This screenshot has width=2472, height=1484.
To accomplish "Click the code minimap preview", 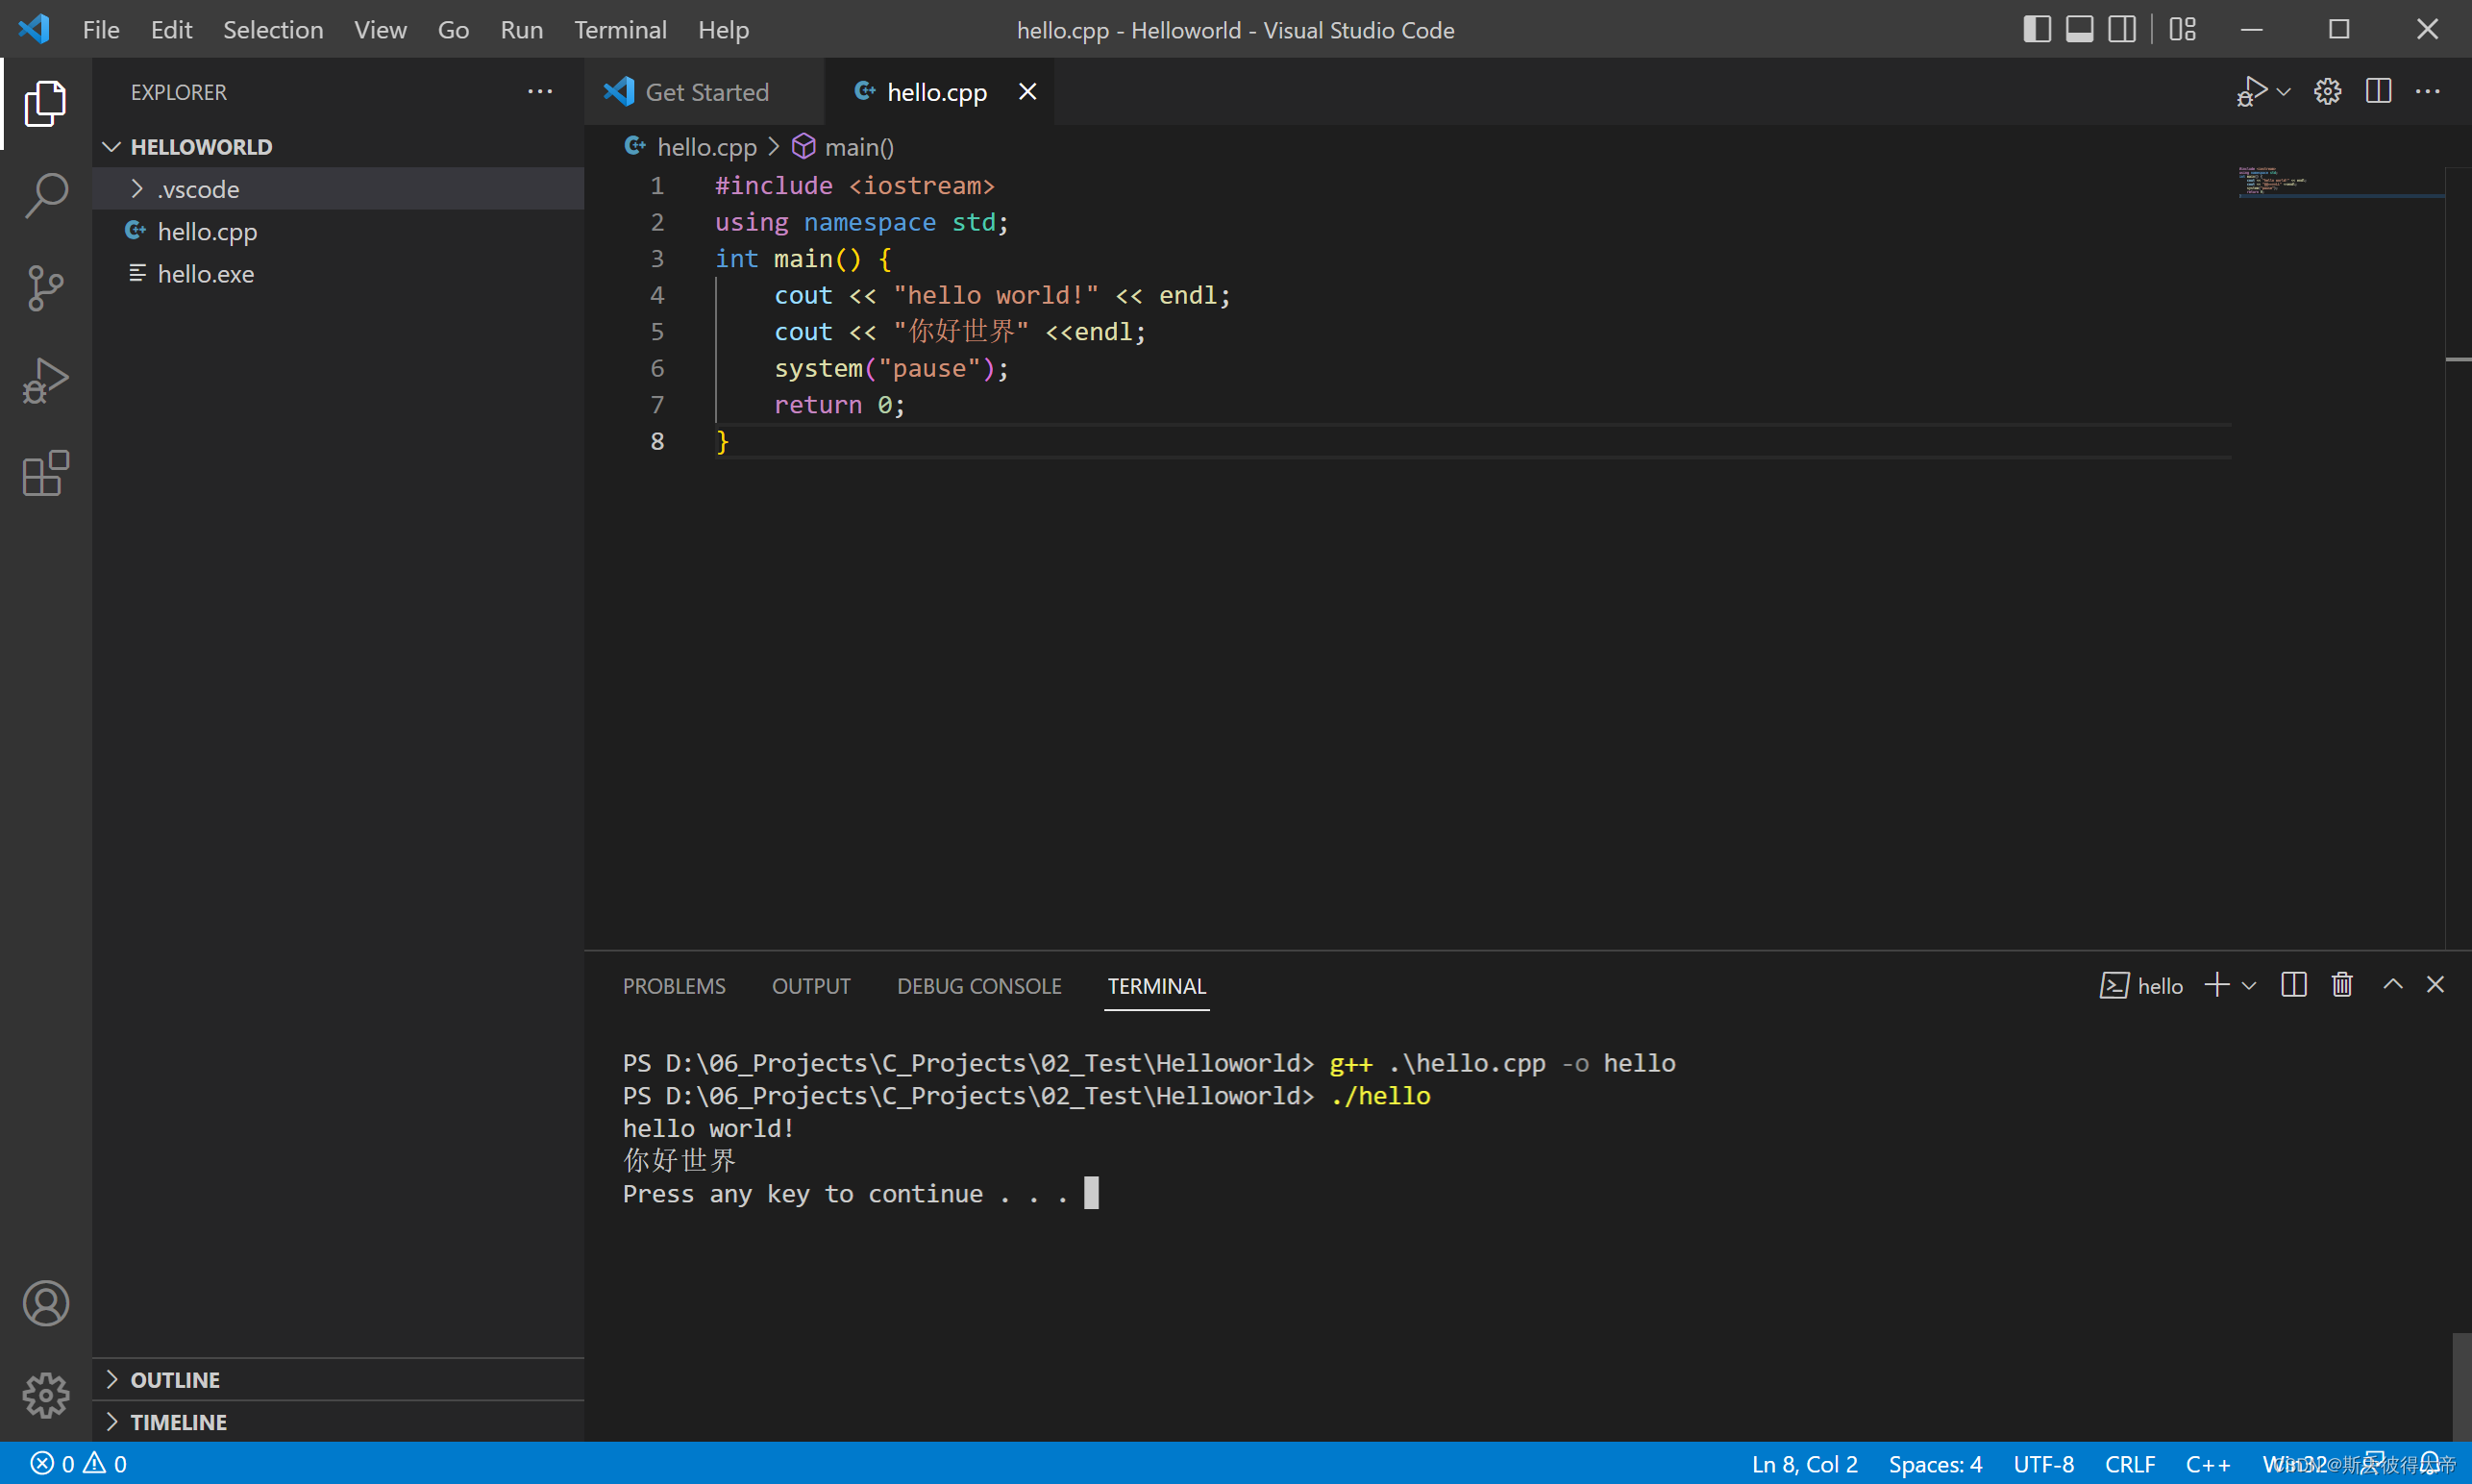I will [x=2340, y=182].
